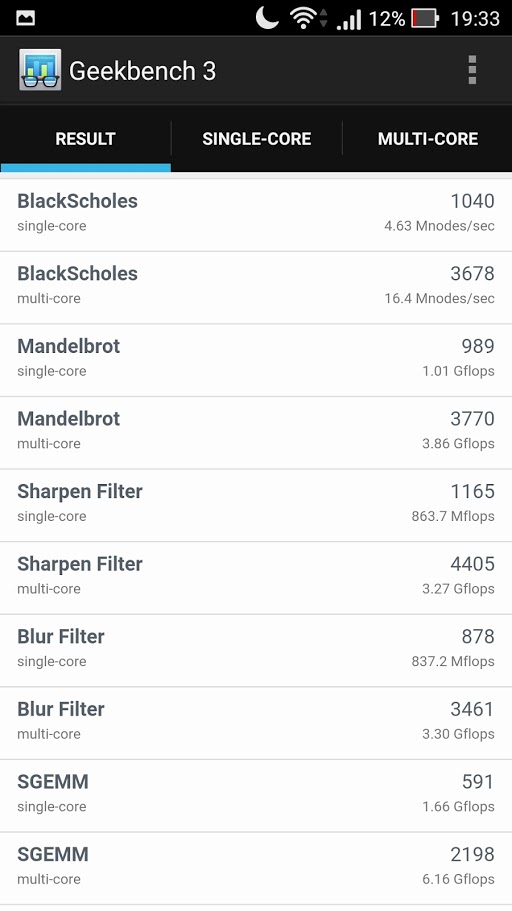Tap the picture notification icon
The height and width of the screenshot is (911, 512).
[25, 18]
